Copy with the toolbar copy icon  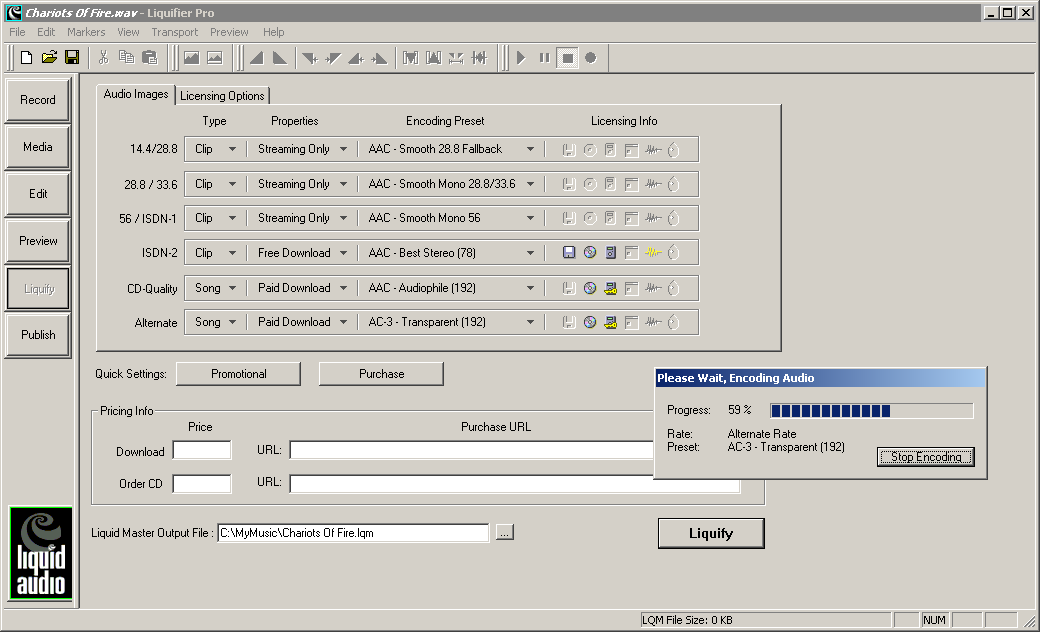click(126, 58)
